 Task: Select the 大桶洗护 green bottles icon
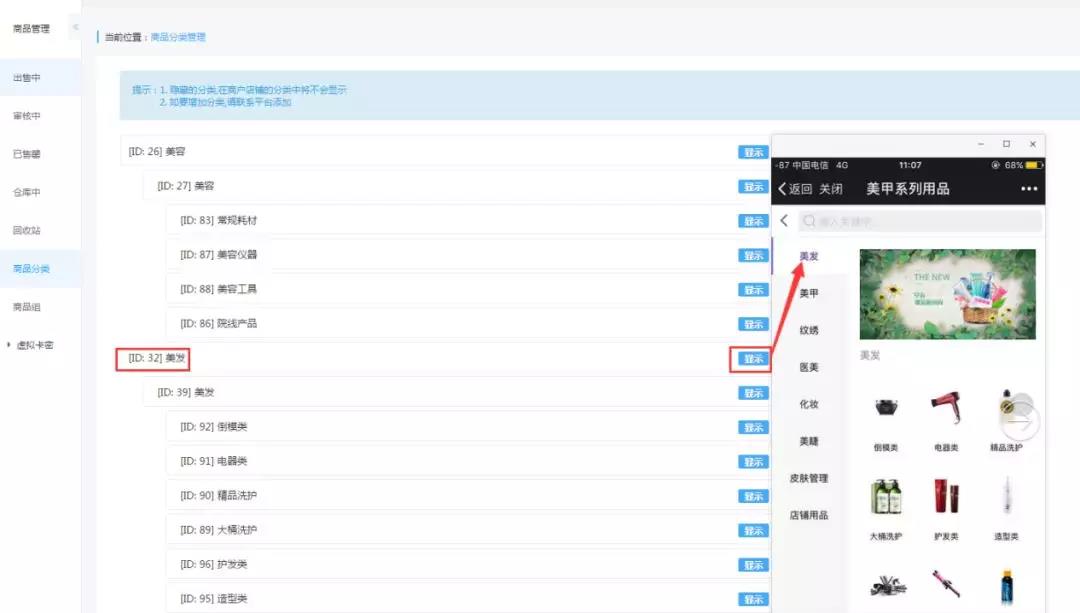pyautogui.click(x=886, y=497)
